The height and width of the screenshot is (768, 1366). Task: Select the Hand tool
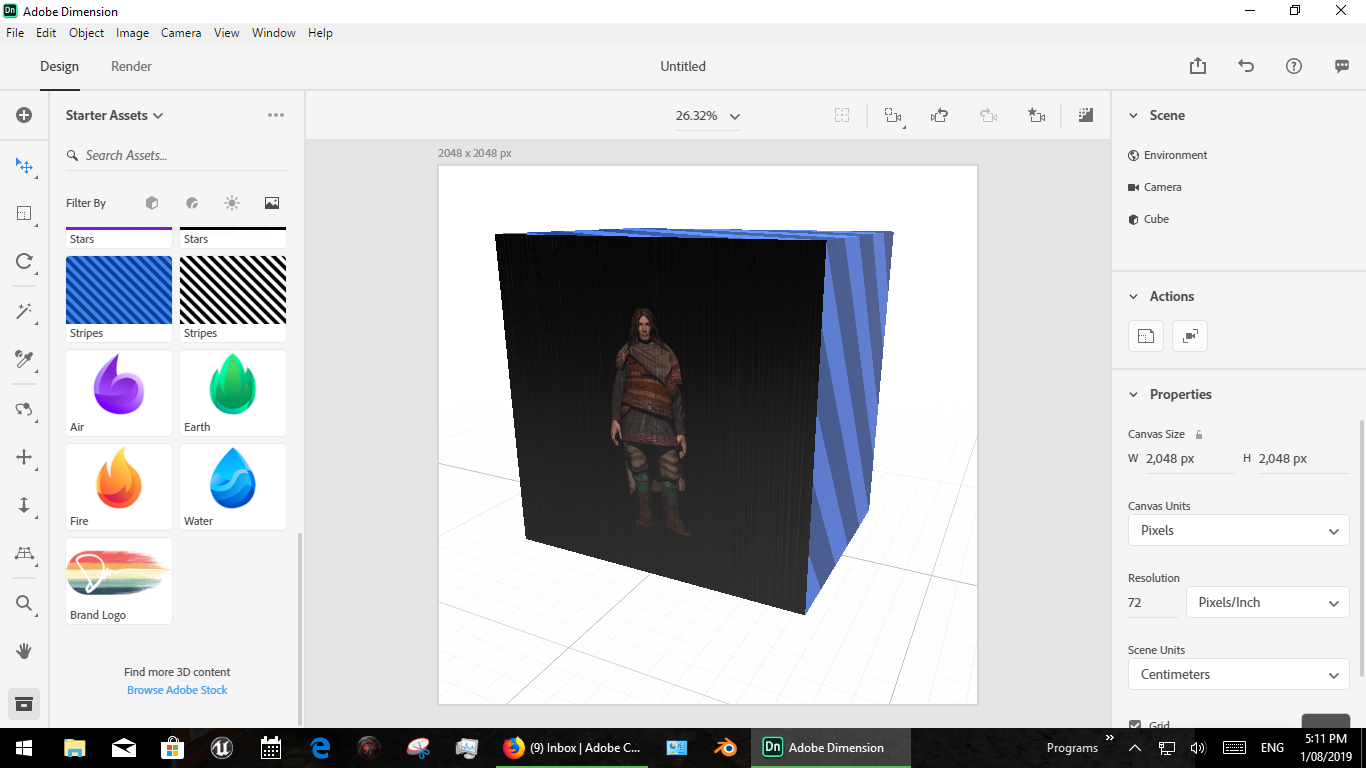pyautogui.click(x=24, y=651)
